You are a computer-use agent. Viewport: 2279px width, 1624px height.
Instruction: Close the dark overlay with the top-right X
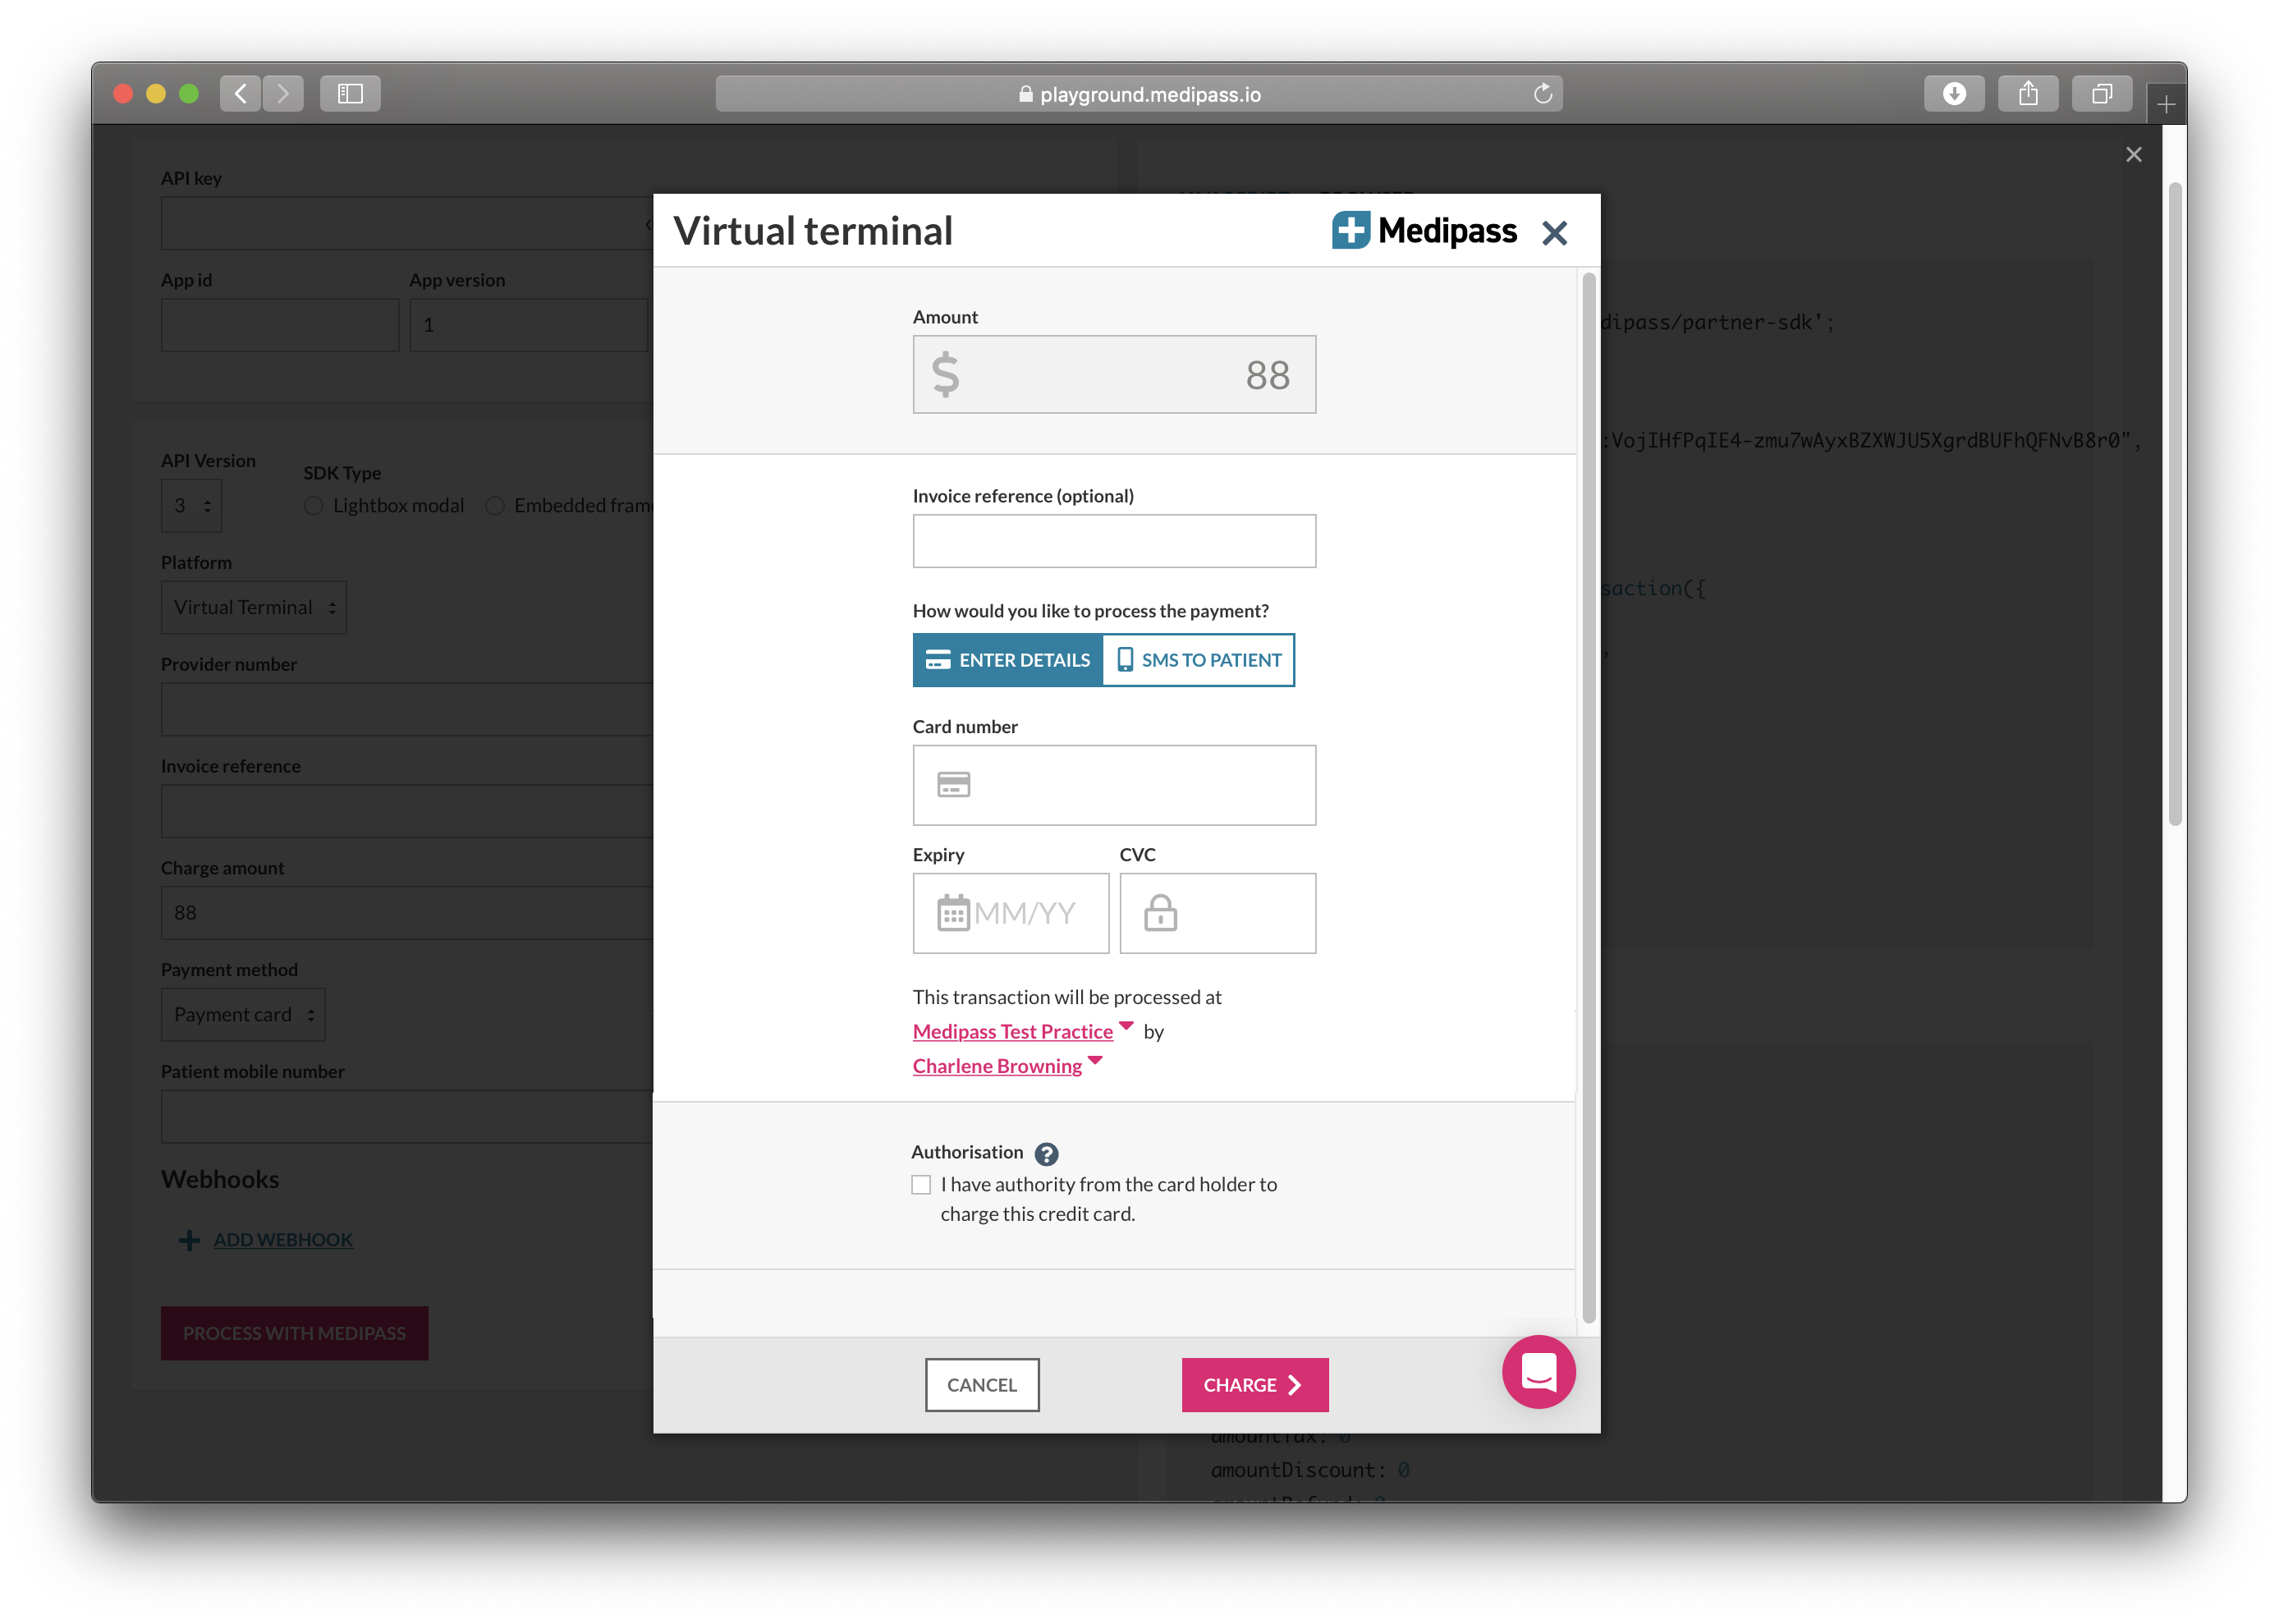(x=2134, y=154)
